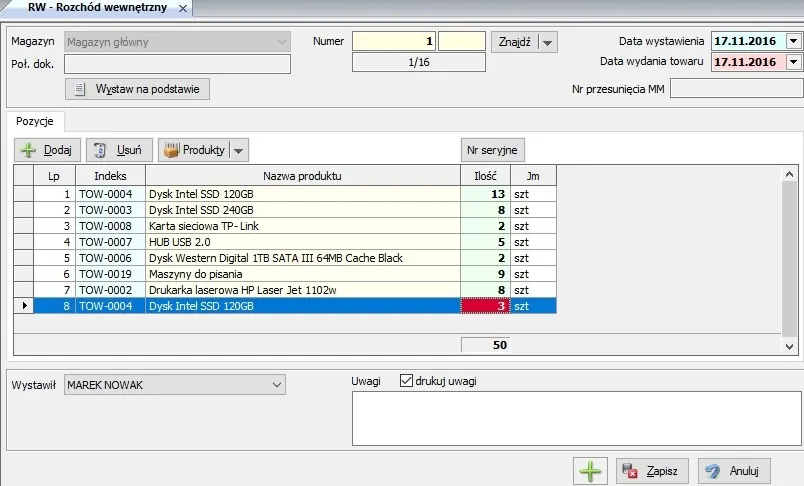Select RW - Rozchód wewnętrzny tab

(x=97, y=8)
